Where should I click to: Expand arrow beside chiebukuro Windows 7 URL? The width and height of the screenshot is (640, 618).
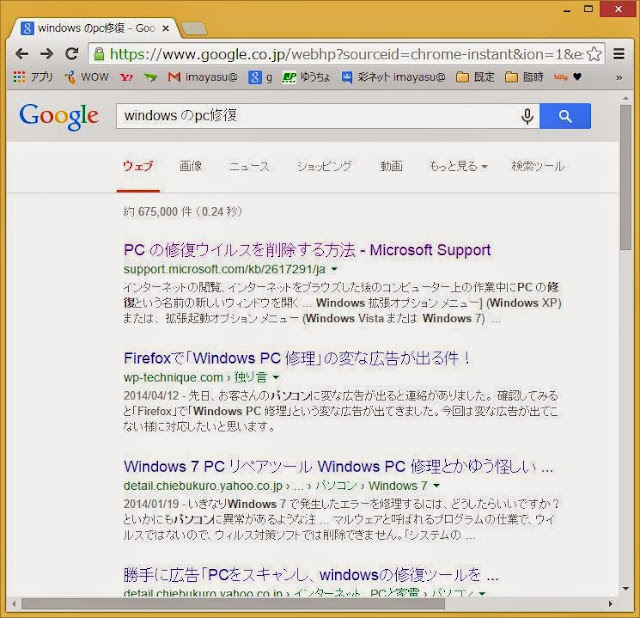[x=437, y=486]
